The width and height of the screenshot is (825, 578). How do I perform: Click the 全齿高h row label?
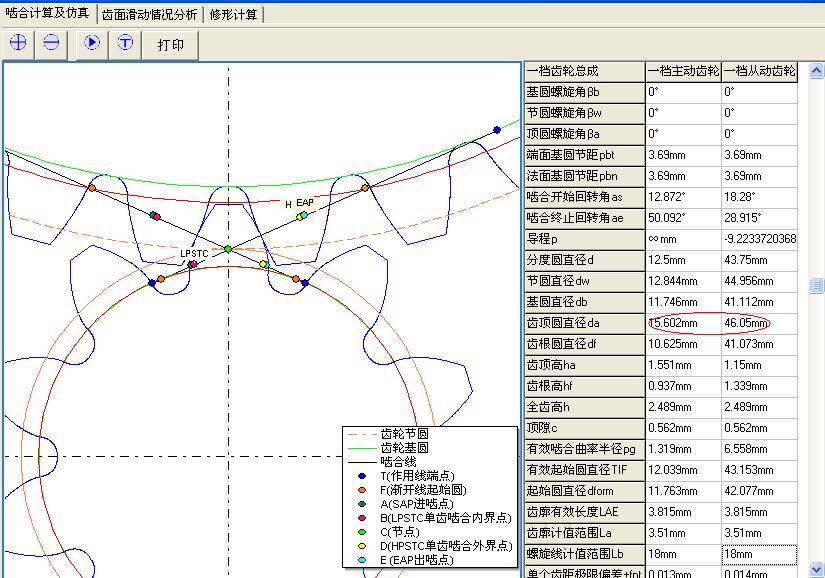point(585,408)
